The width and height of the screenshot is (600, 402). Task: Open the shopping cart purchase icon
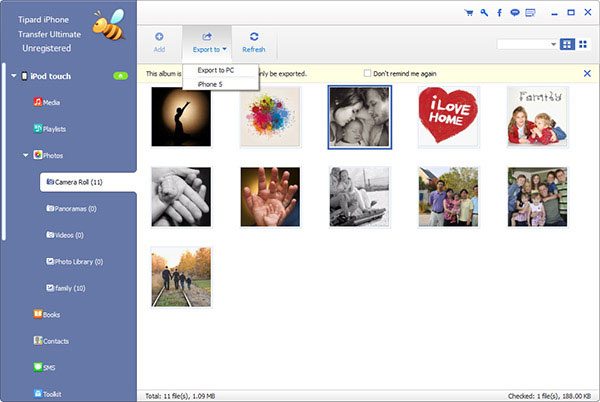pos(469,13)
